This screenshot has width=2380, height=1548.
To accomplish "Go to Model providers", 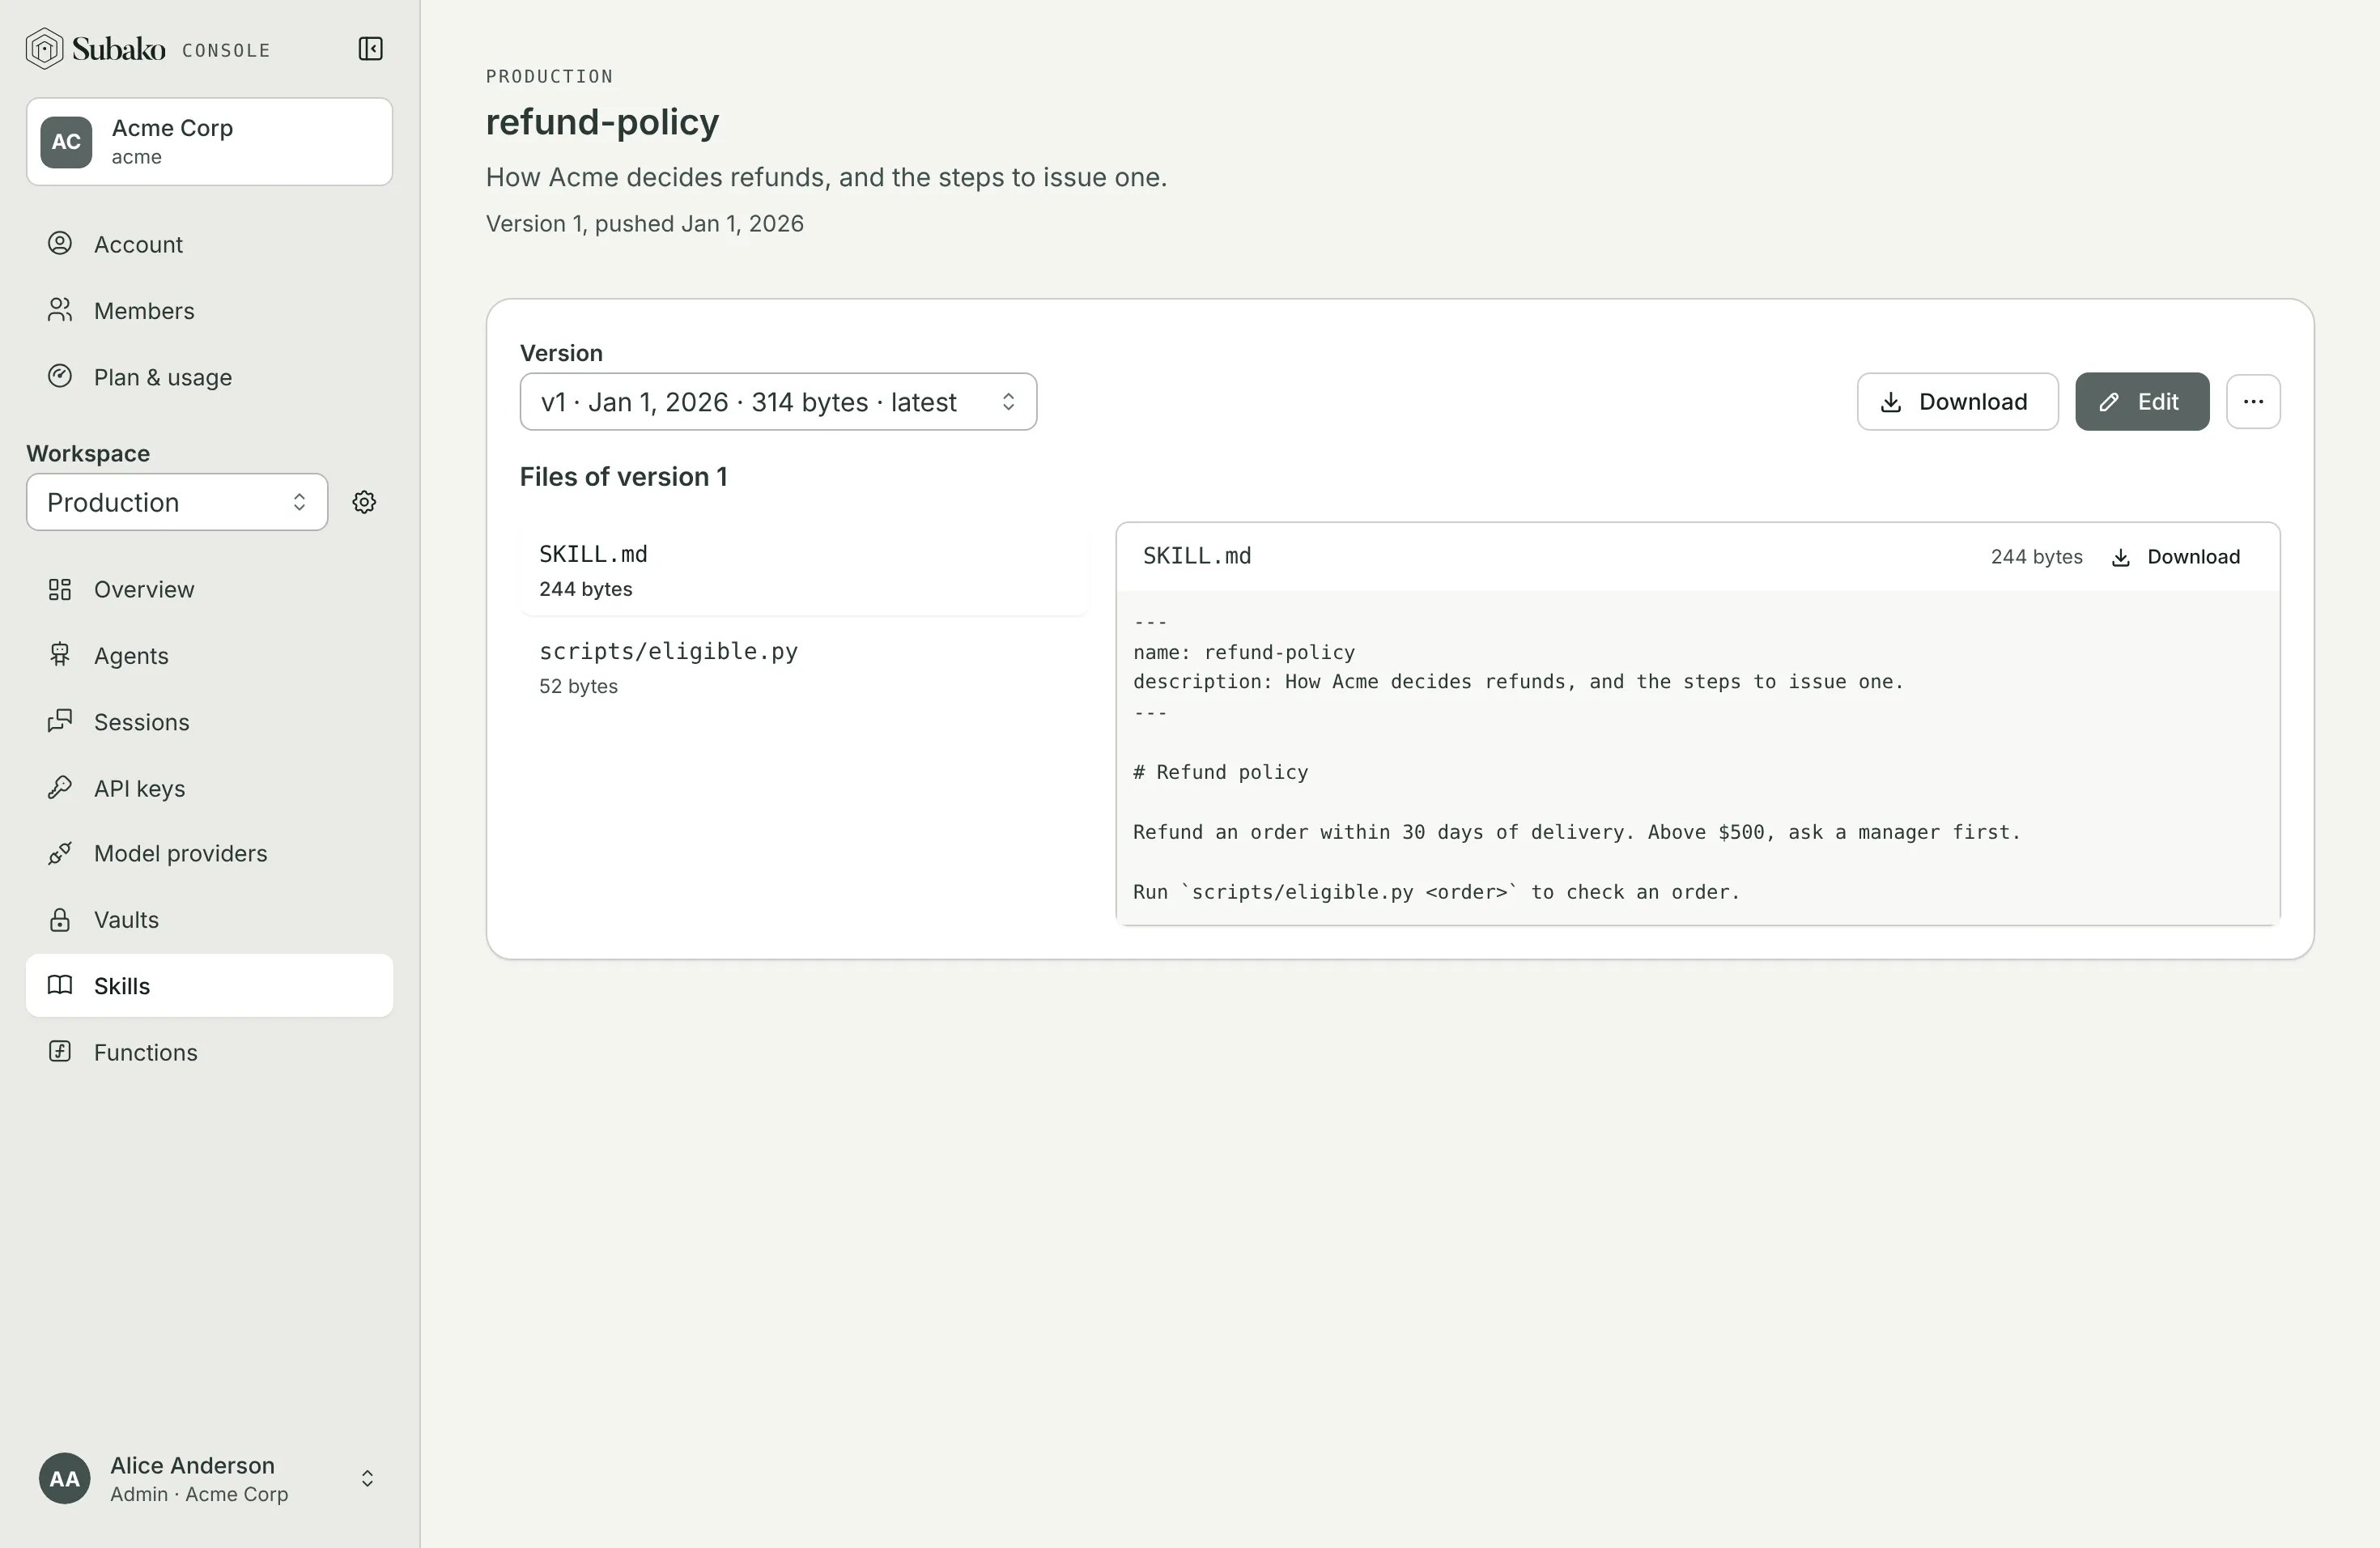I will (x=209, y=853).
